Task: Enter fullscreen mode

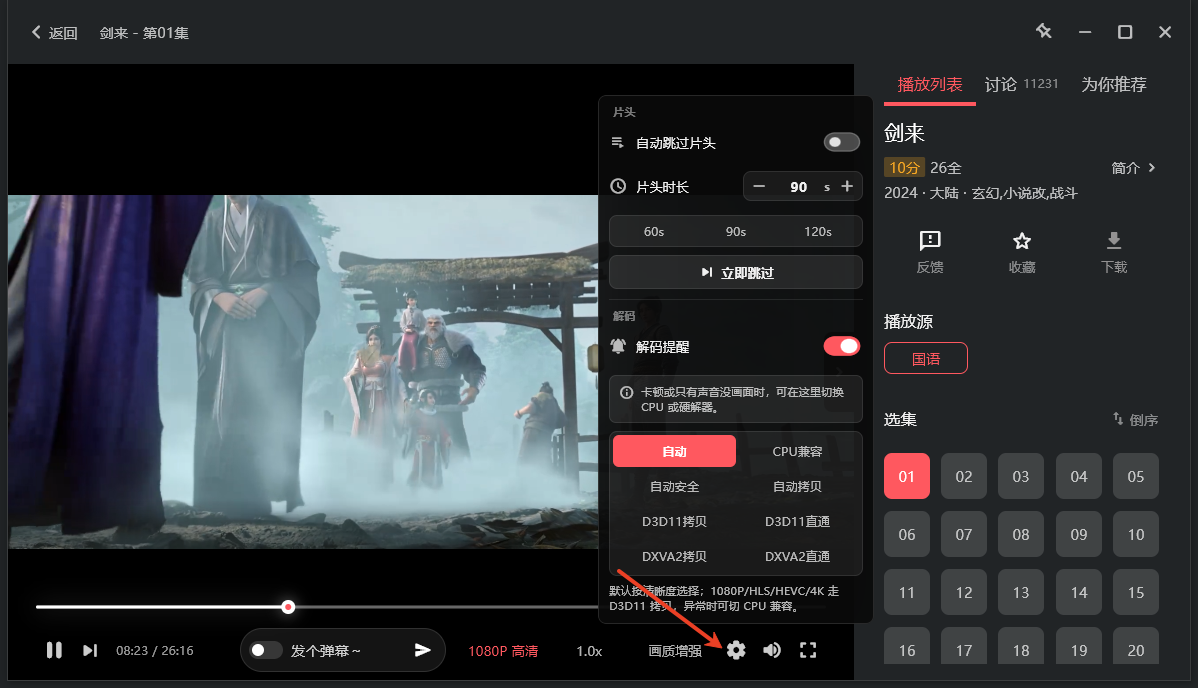Action: 808,651
